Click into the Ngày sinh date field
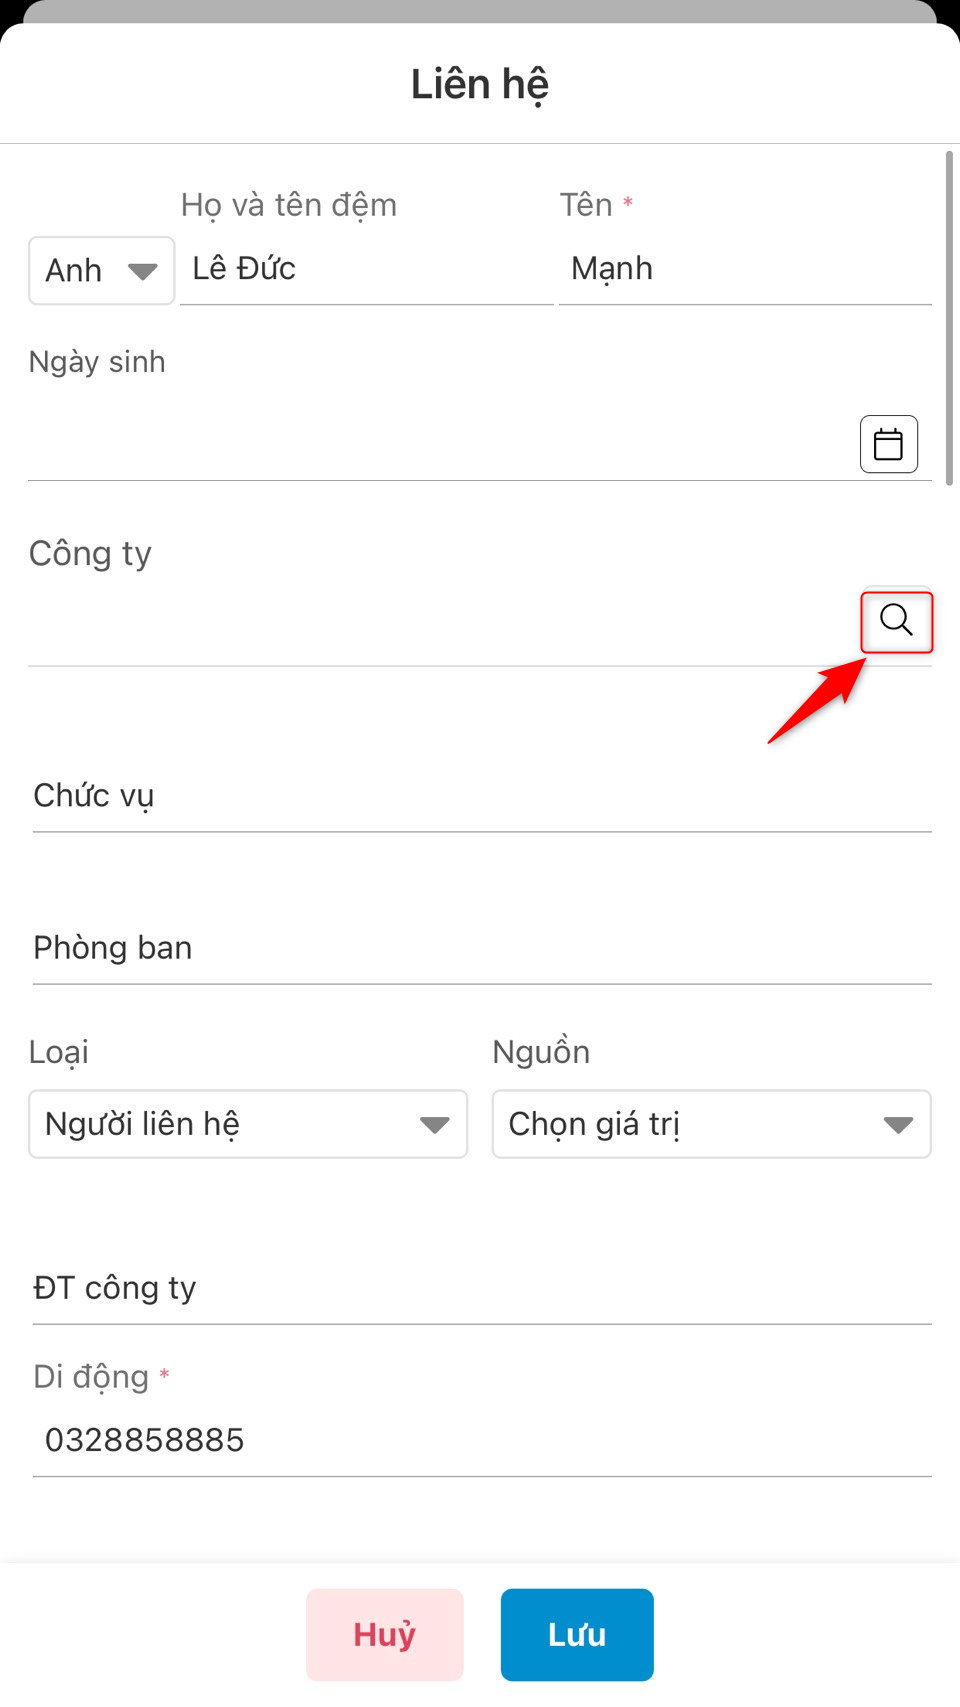Image resolution: width=960 pixels, height=1707 pixels. click(442, 444)
